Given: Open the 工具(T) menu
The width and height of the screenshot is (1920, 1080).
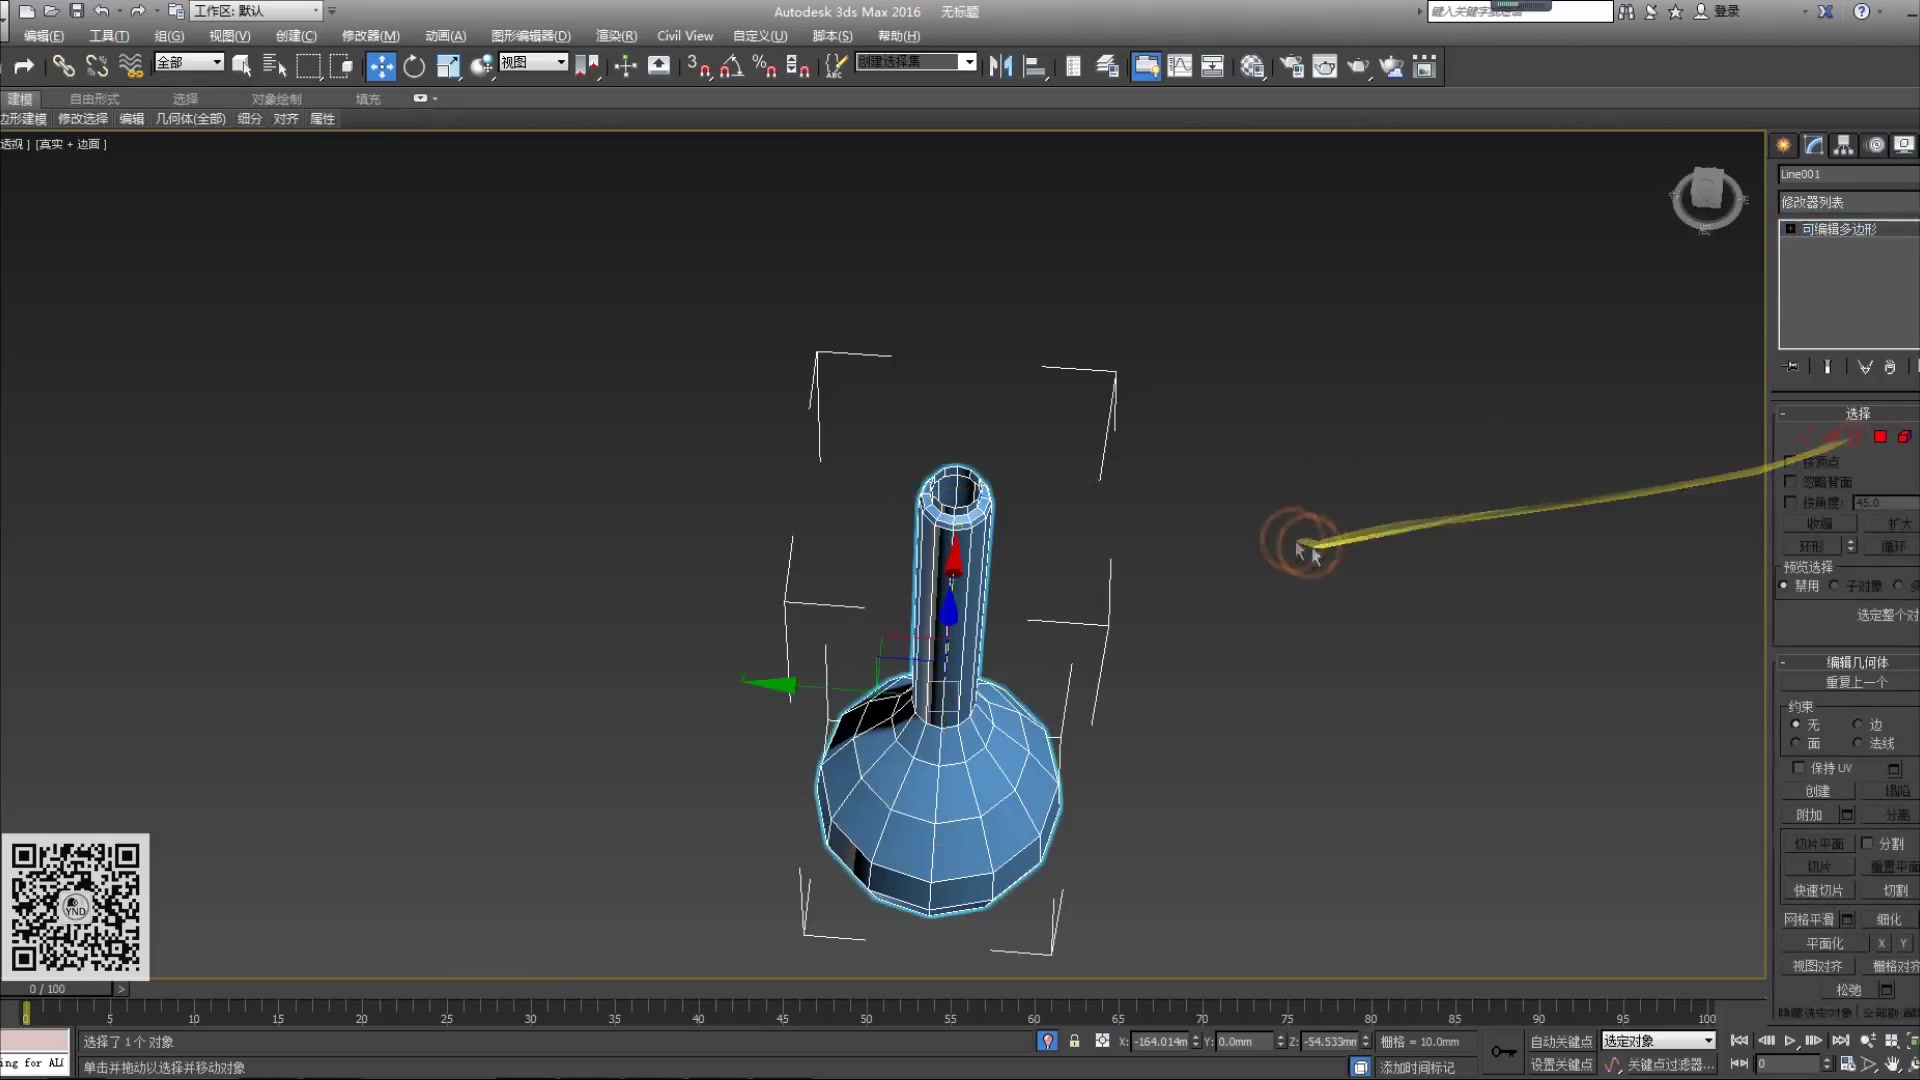Looking at the screenshot, I should 109,36.
